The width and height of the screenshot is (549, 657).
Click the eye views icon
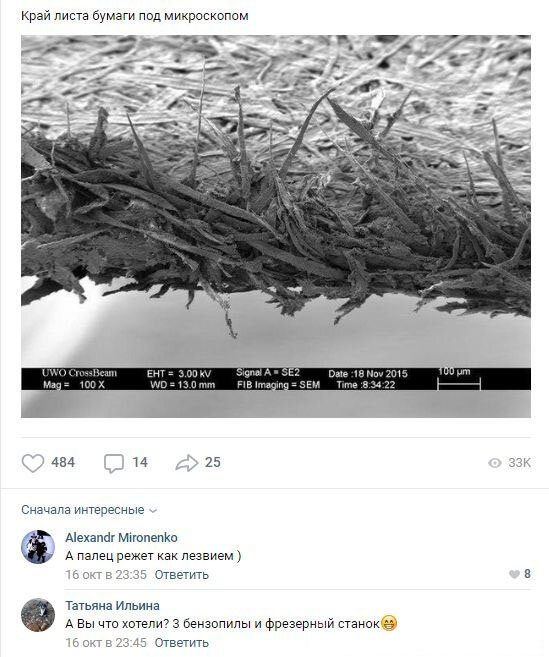coord(495,463)
